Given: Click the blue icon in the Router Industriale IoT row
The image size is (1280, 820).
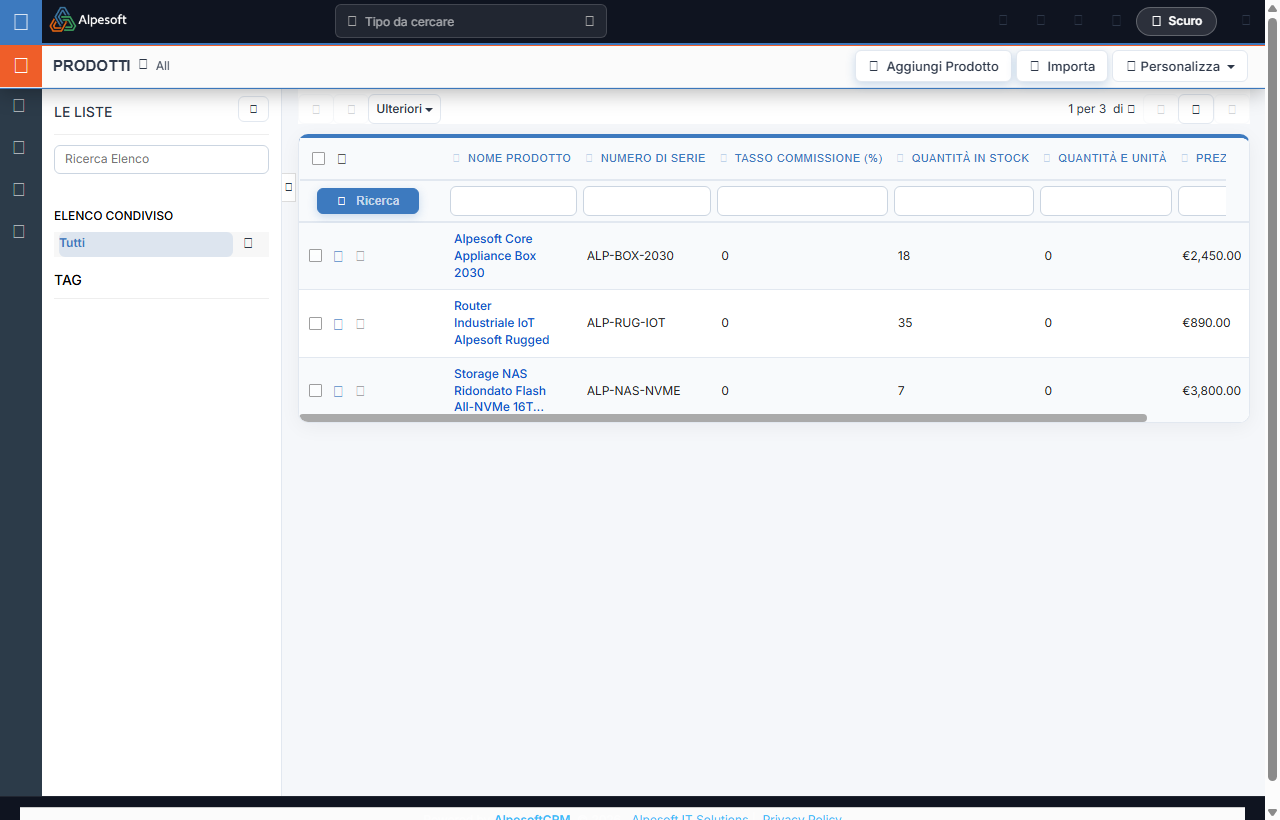Looking at the screenshot, I should pos(338,324).
